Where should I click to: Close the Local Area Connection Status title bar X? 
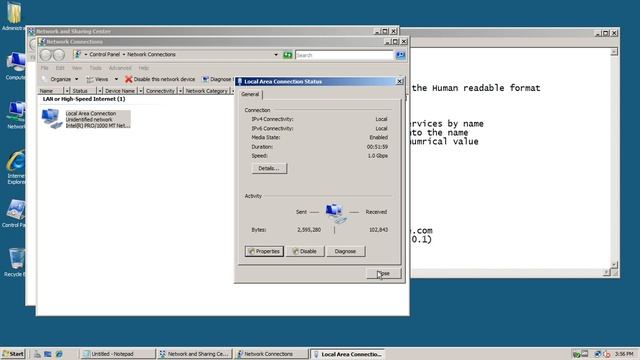click(400, 82)
